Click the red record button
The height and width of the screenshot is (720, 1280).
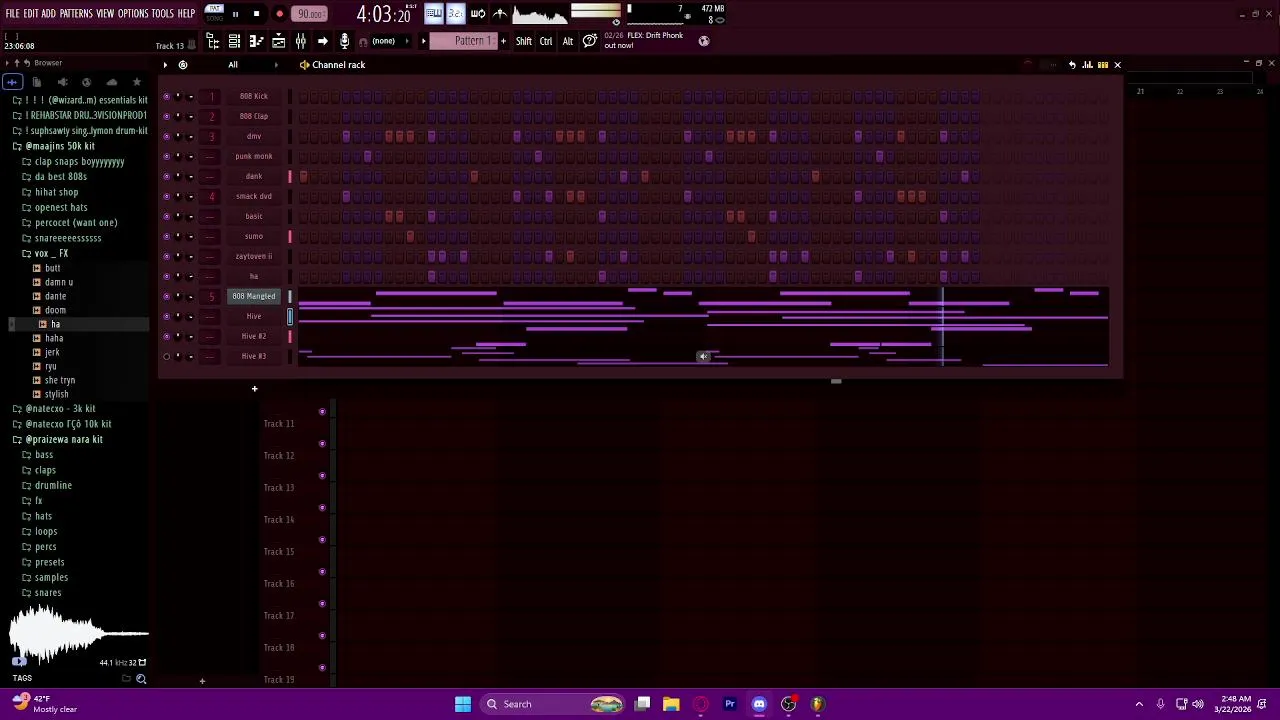coord(279,14)
